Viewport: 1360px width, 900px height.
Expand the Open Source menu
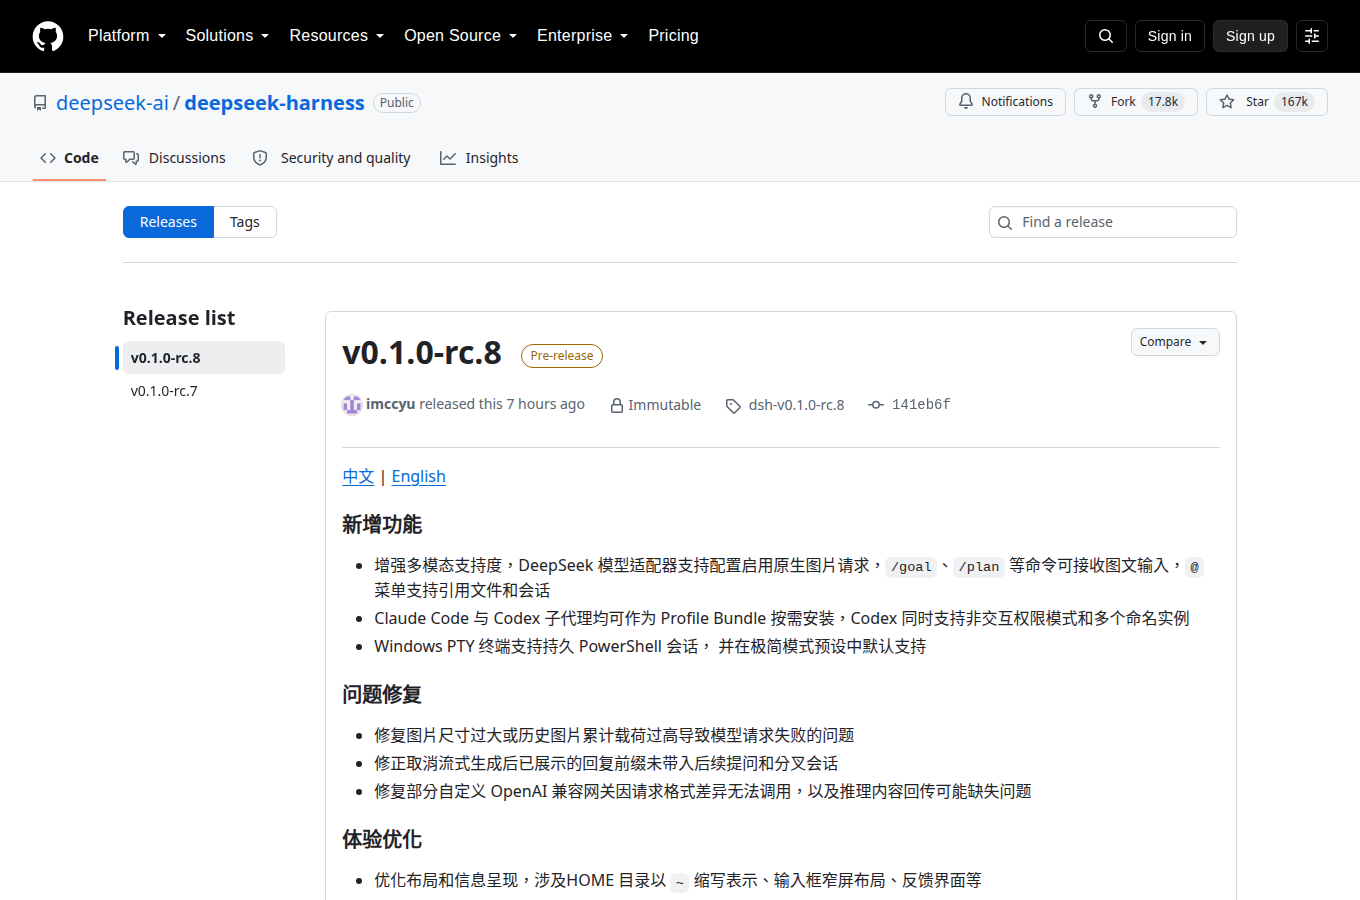(x=460, y=36)
